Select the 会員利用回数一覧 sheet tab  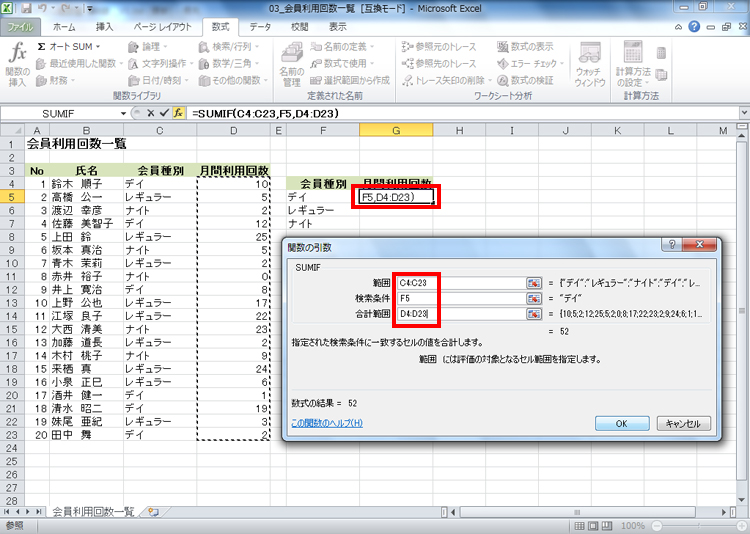coord(93,512)
